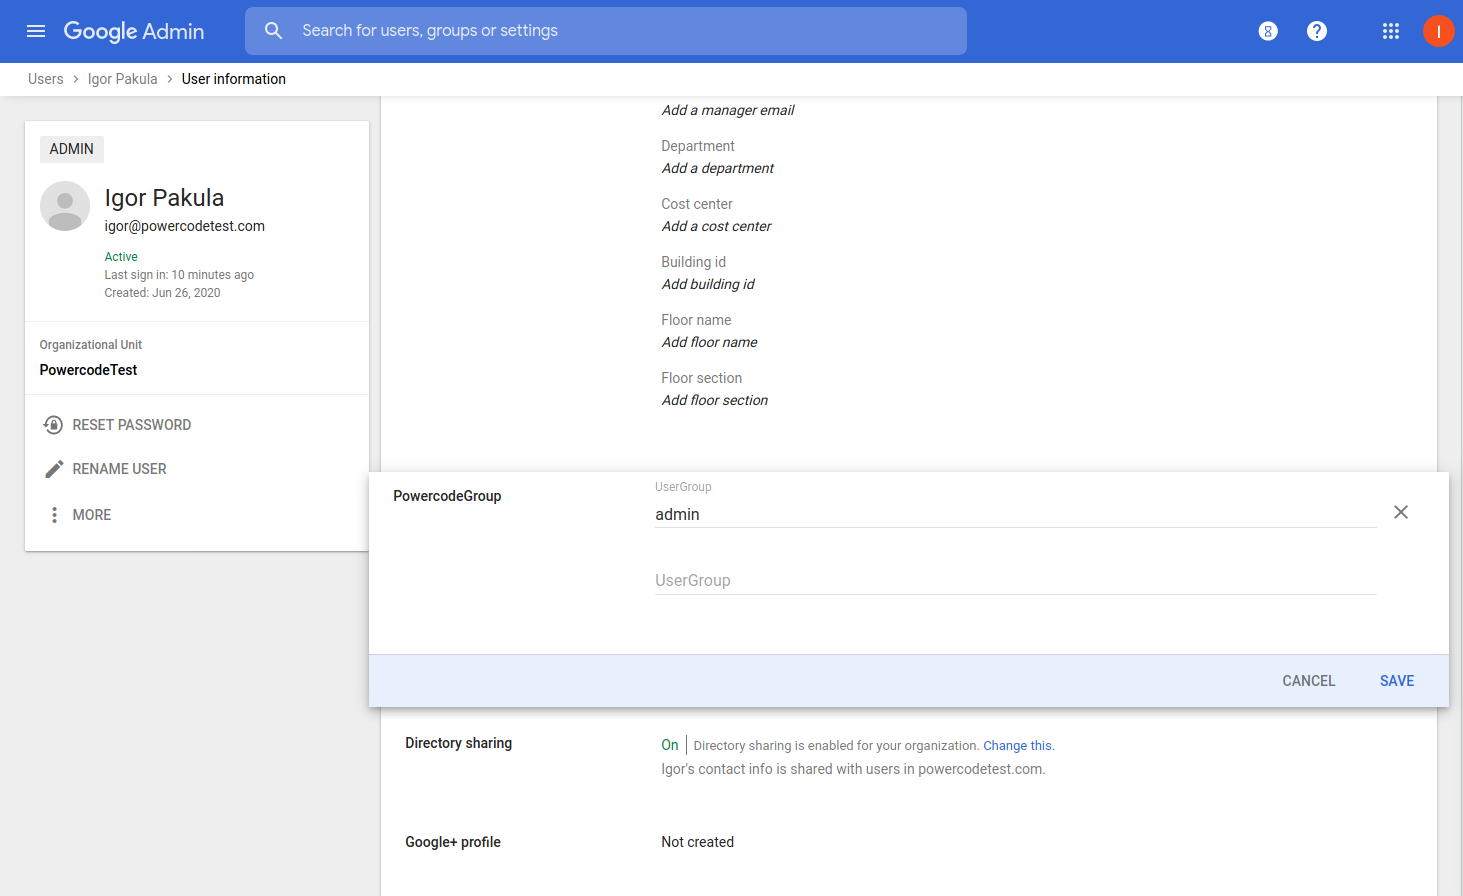Image resolution: width=1463 pixels, height=896 pixels.
Task: Click RENAME USER
Action: pyautogui.click(x=120, y=469)
